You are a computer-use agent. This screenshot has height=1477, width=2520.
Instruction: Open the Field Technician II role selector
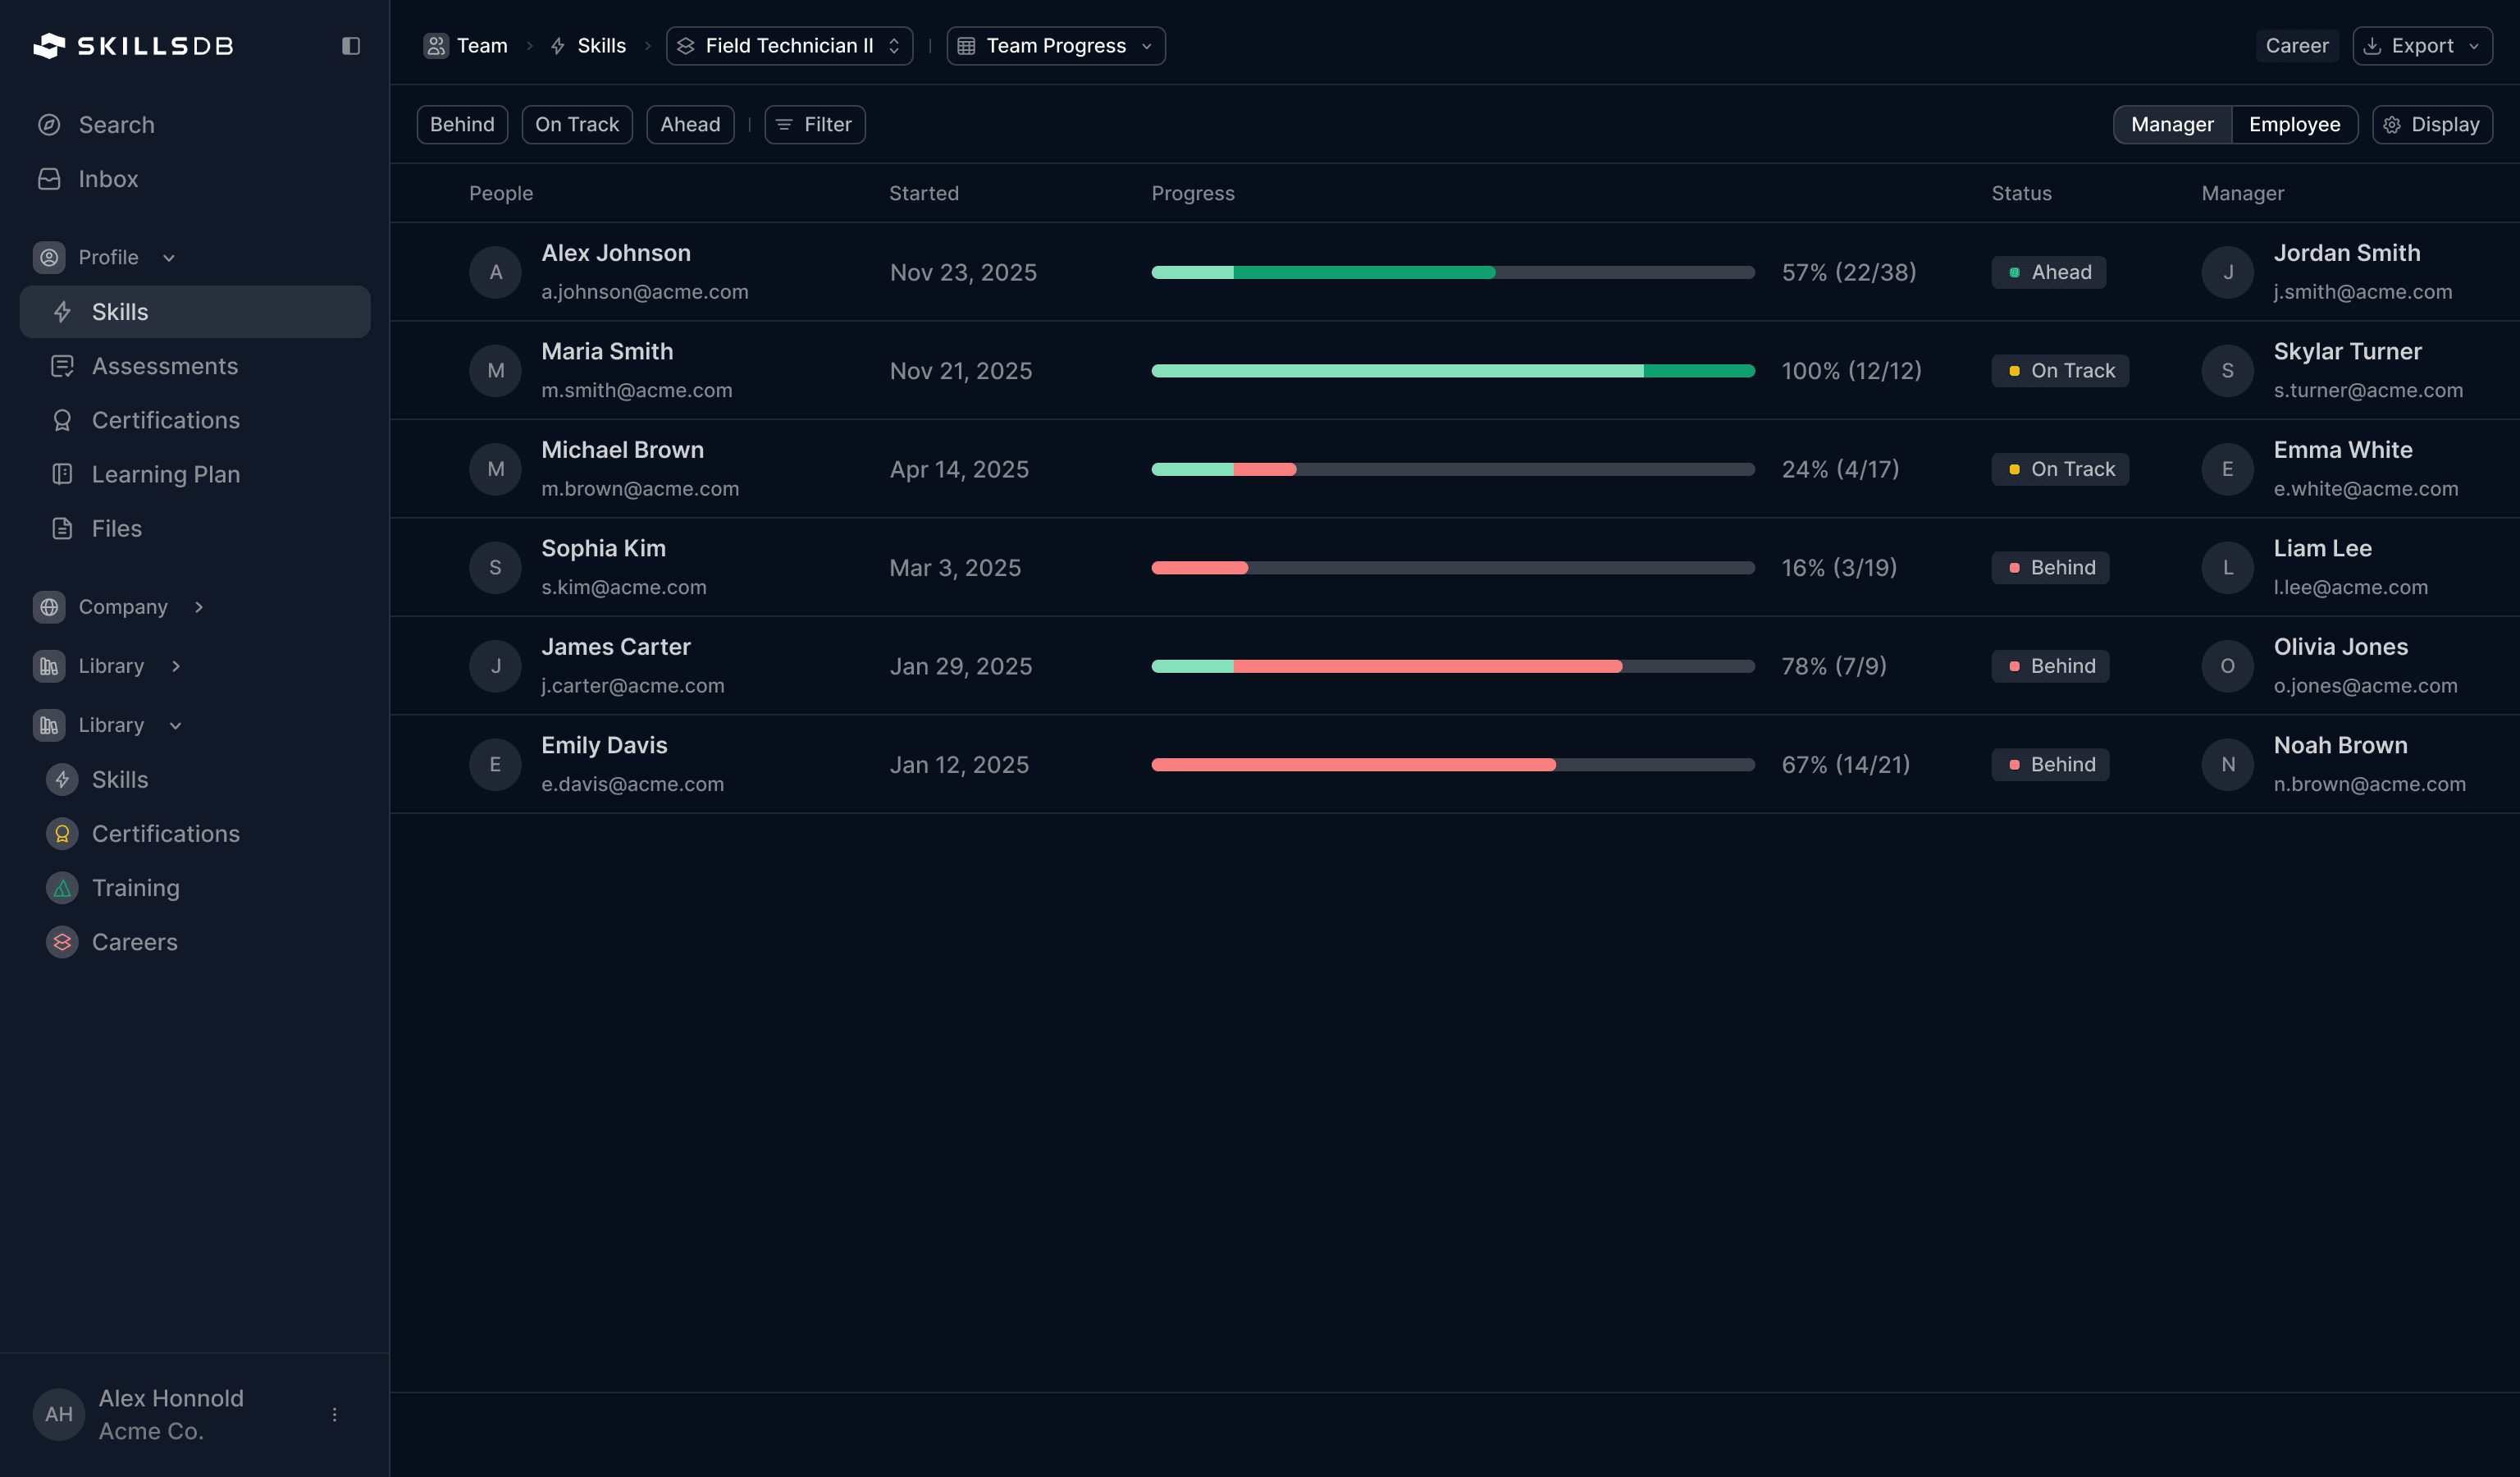789,45
